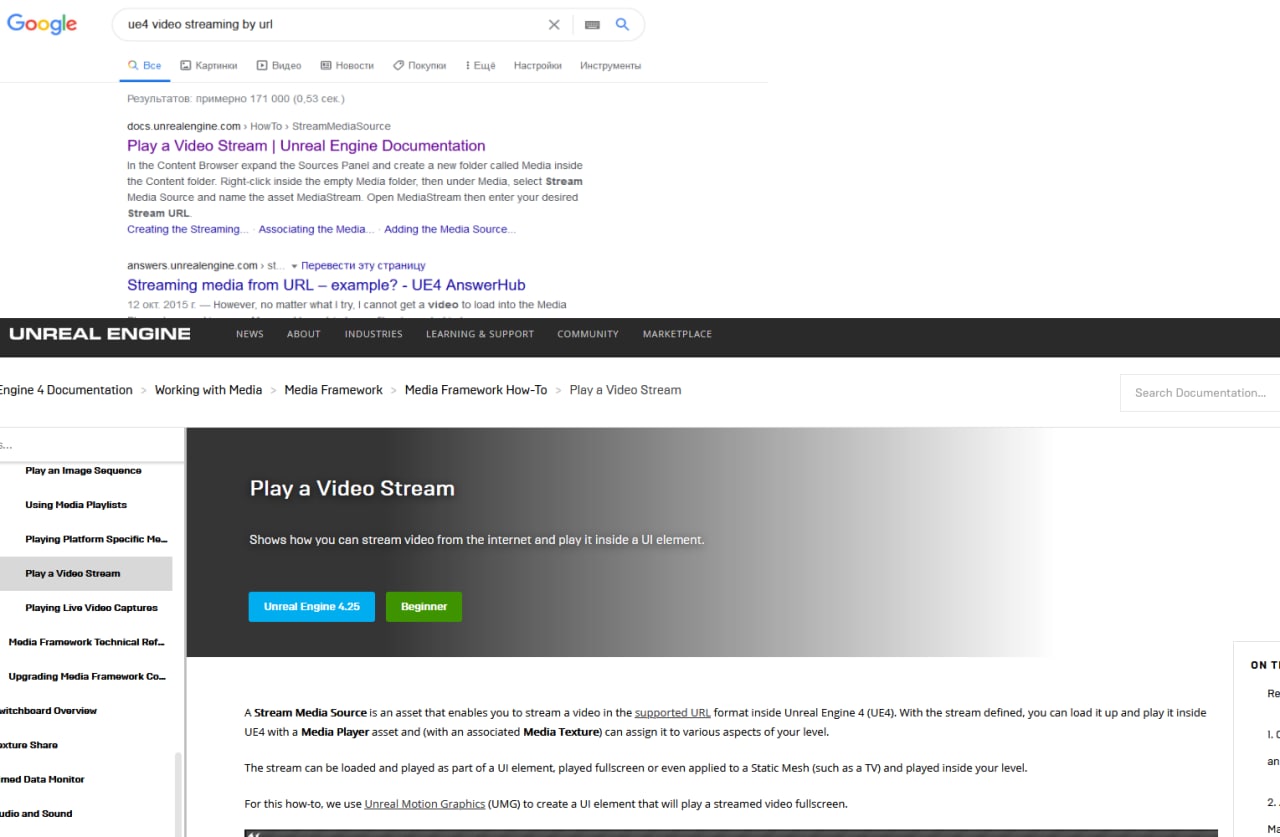Click the green Beginner button
Viewport: 1280px width, 837px height.
(x=424, y=607)
